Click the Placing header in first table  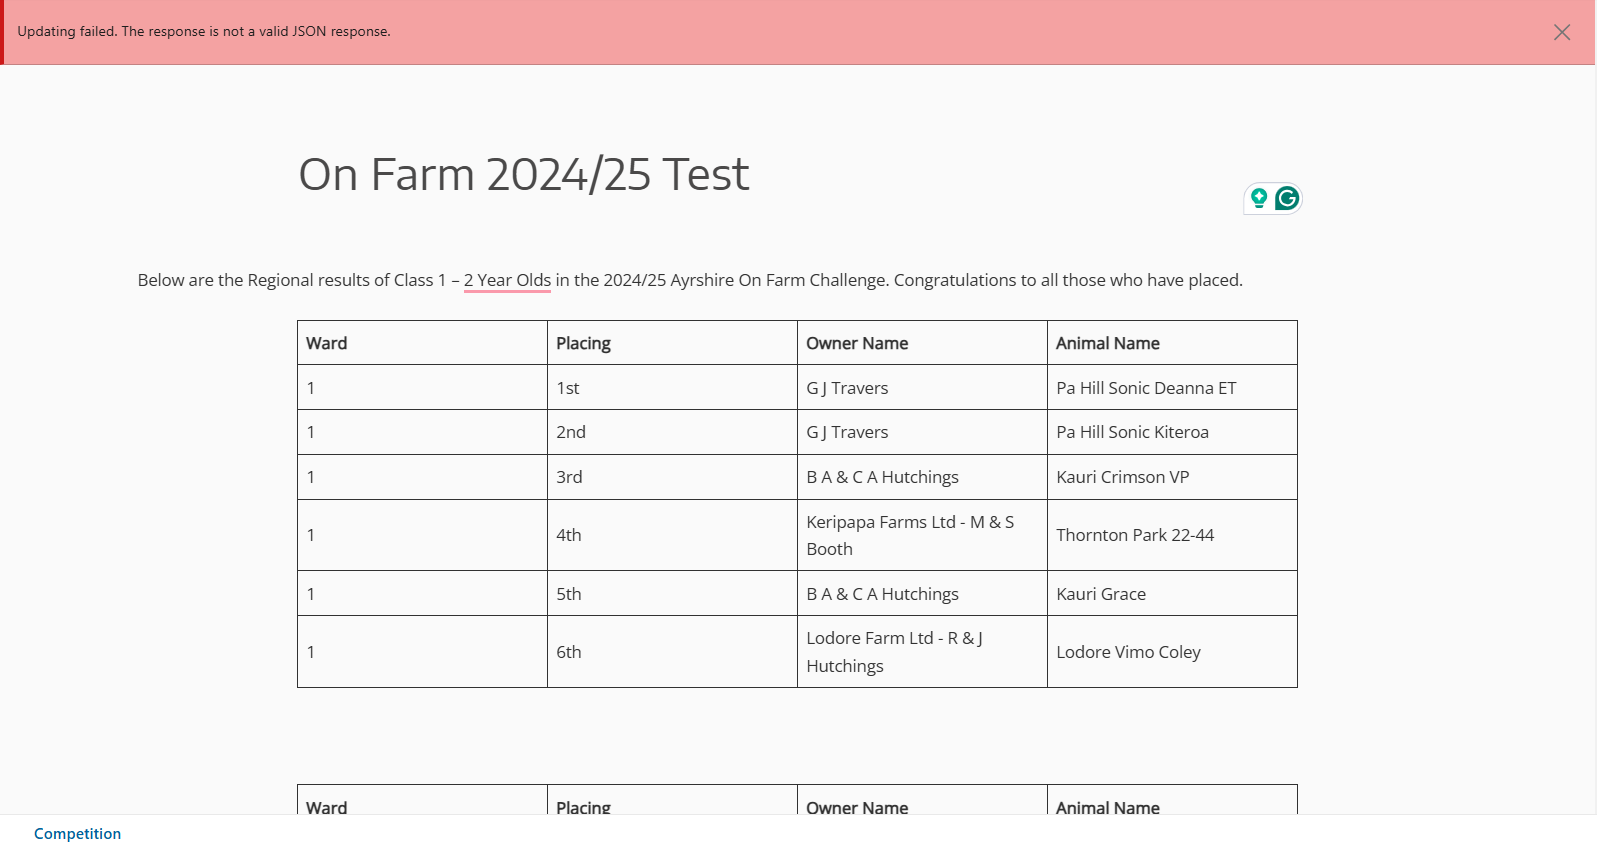pyautogui.click(x=672, y=343)
